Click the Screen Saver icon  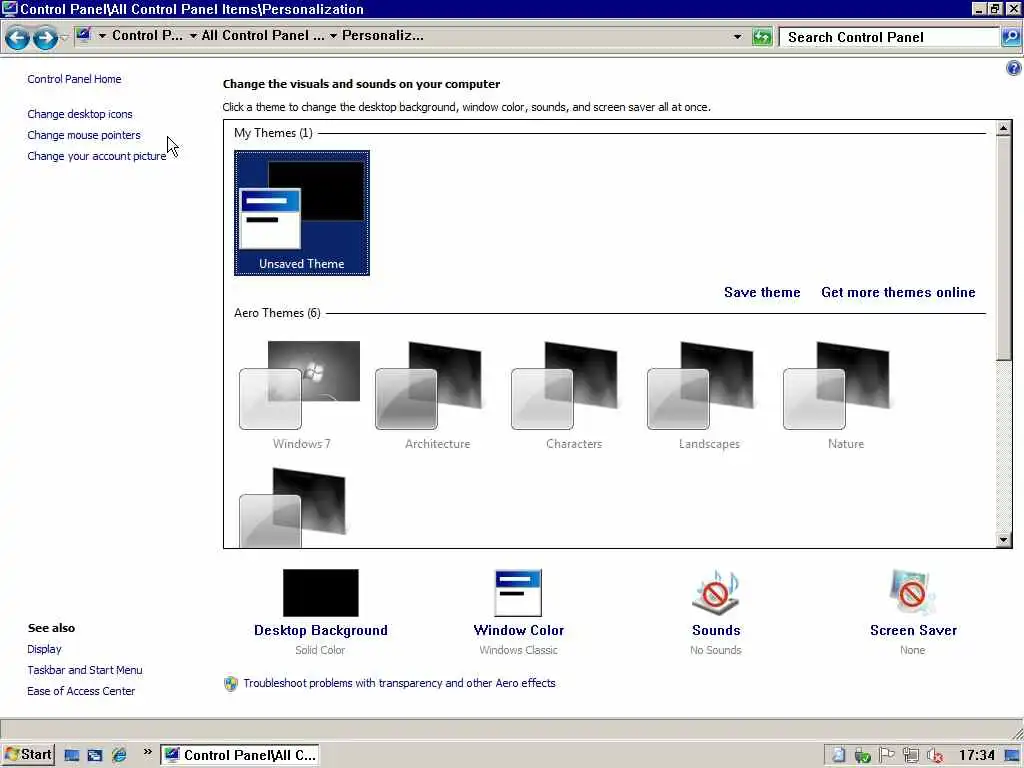(912, 592)
